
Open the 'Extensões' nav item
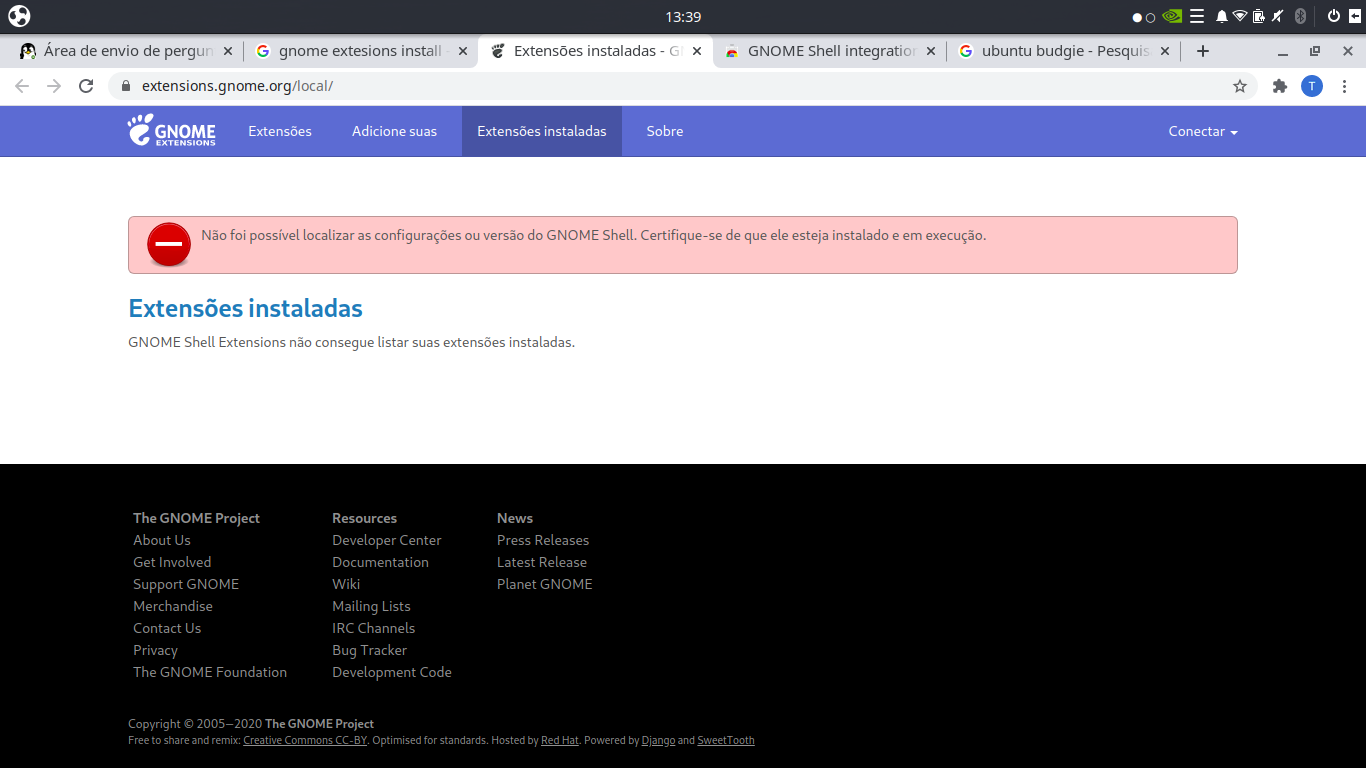coord(280,131)
